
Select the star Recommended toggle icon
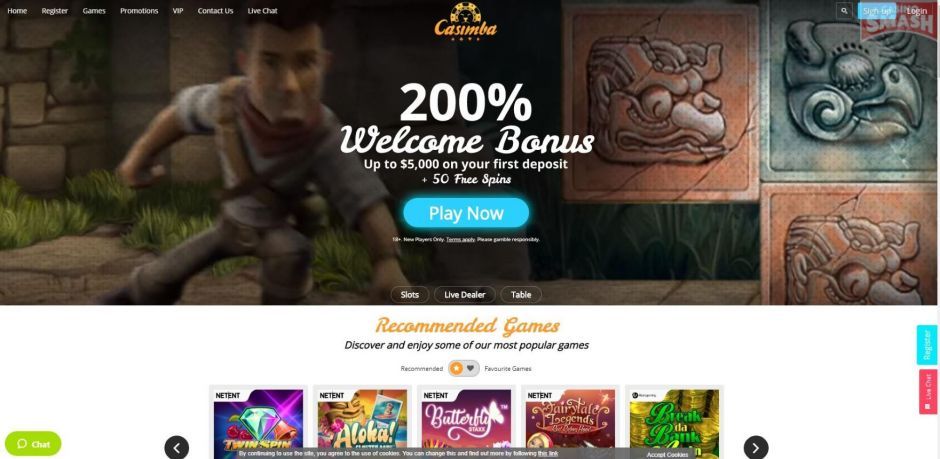[x=457, y=369]
